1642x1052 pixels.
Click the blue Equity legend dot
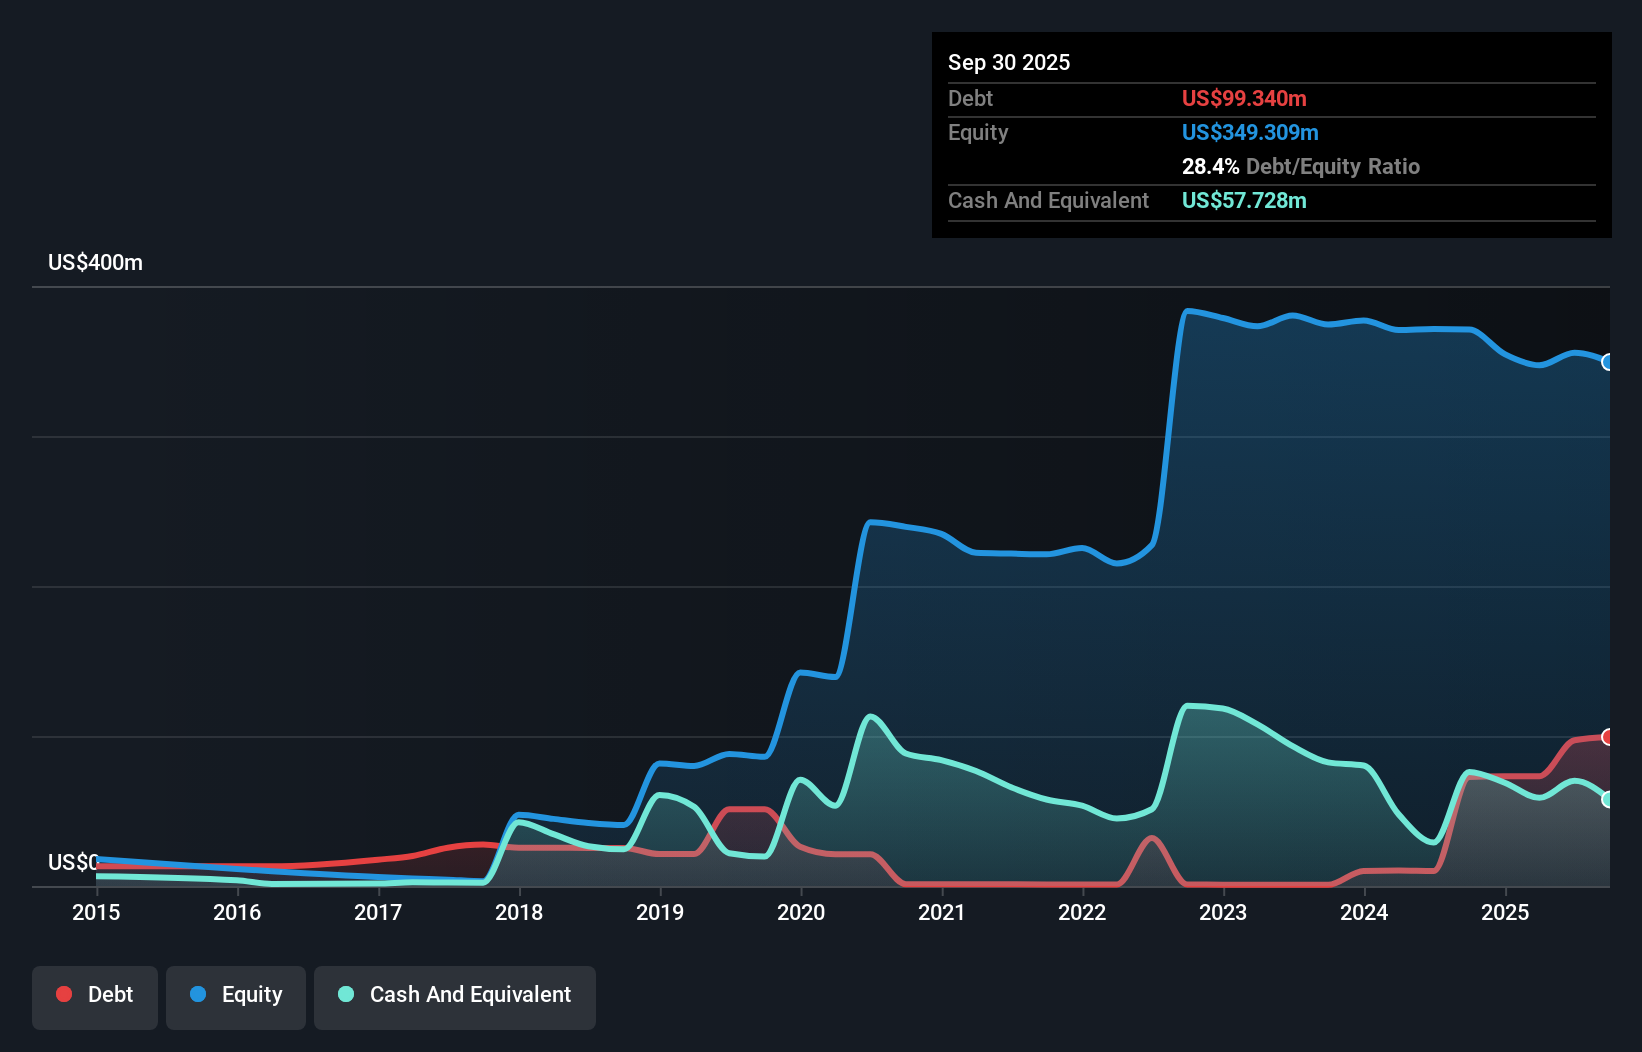(x=199, y=994)
